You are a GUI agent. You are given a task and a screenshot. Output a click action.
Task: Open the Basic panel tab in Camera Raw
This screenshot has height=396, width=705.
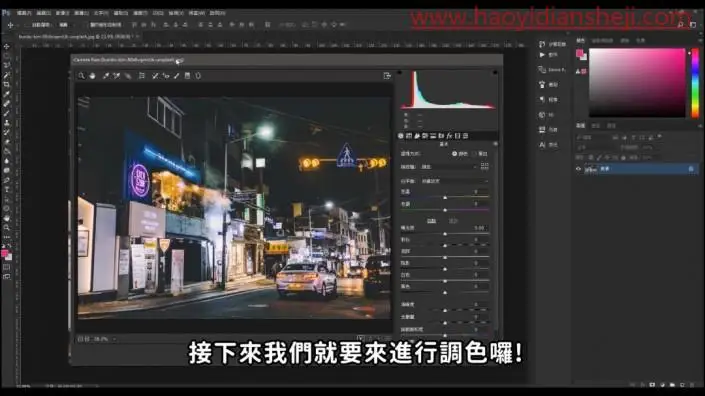(x=401, y=135)
